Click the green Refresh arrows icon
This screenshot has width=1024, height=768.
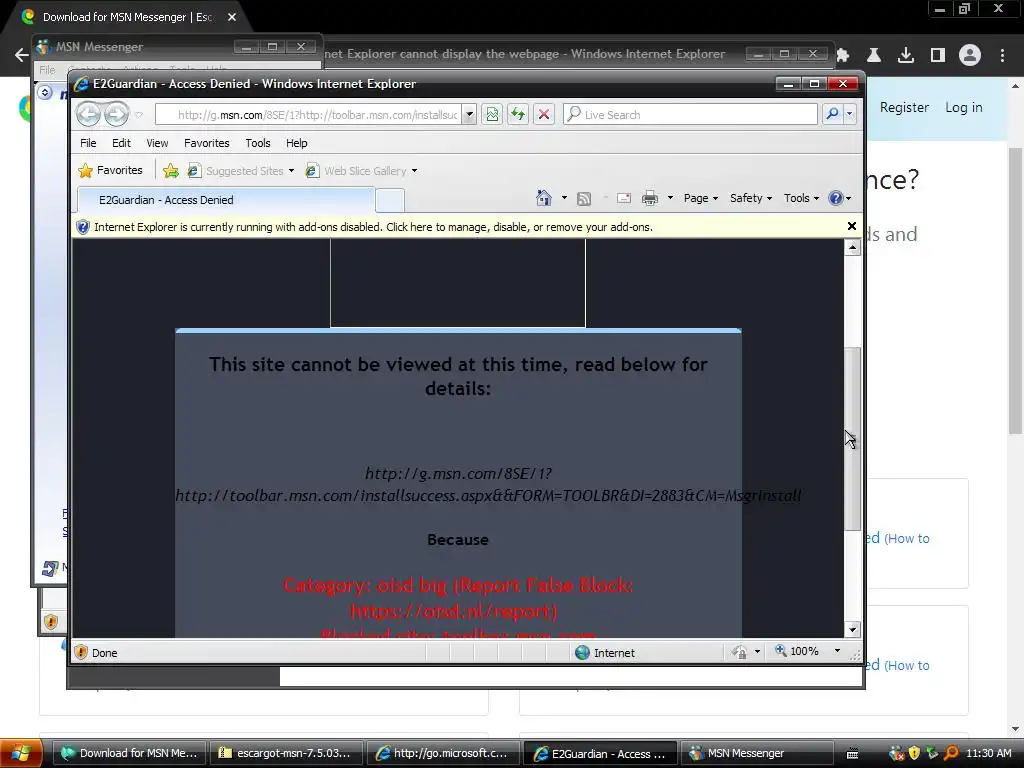pos(518,114)
